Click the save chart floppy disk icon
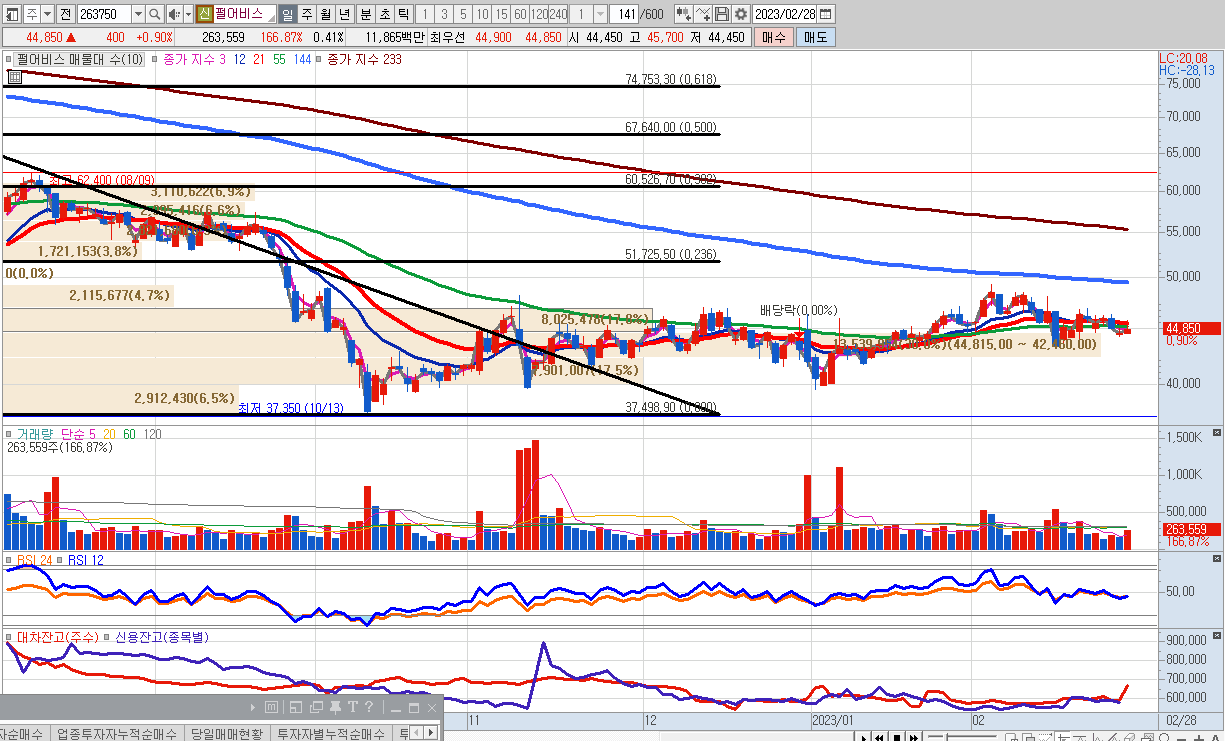This screenshot has width=1225, height=741. [x=722, y=14]
